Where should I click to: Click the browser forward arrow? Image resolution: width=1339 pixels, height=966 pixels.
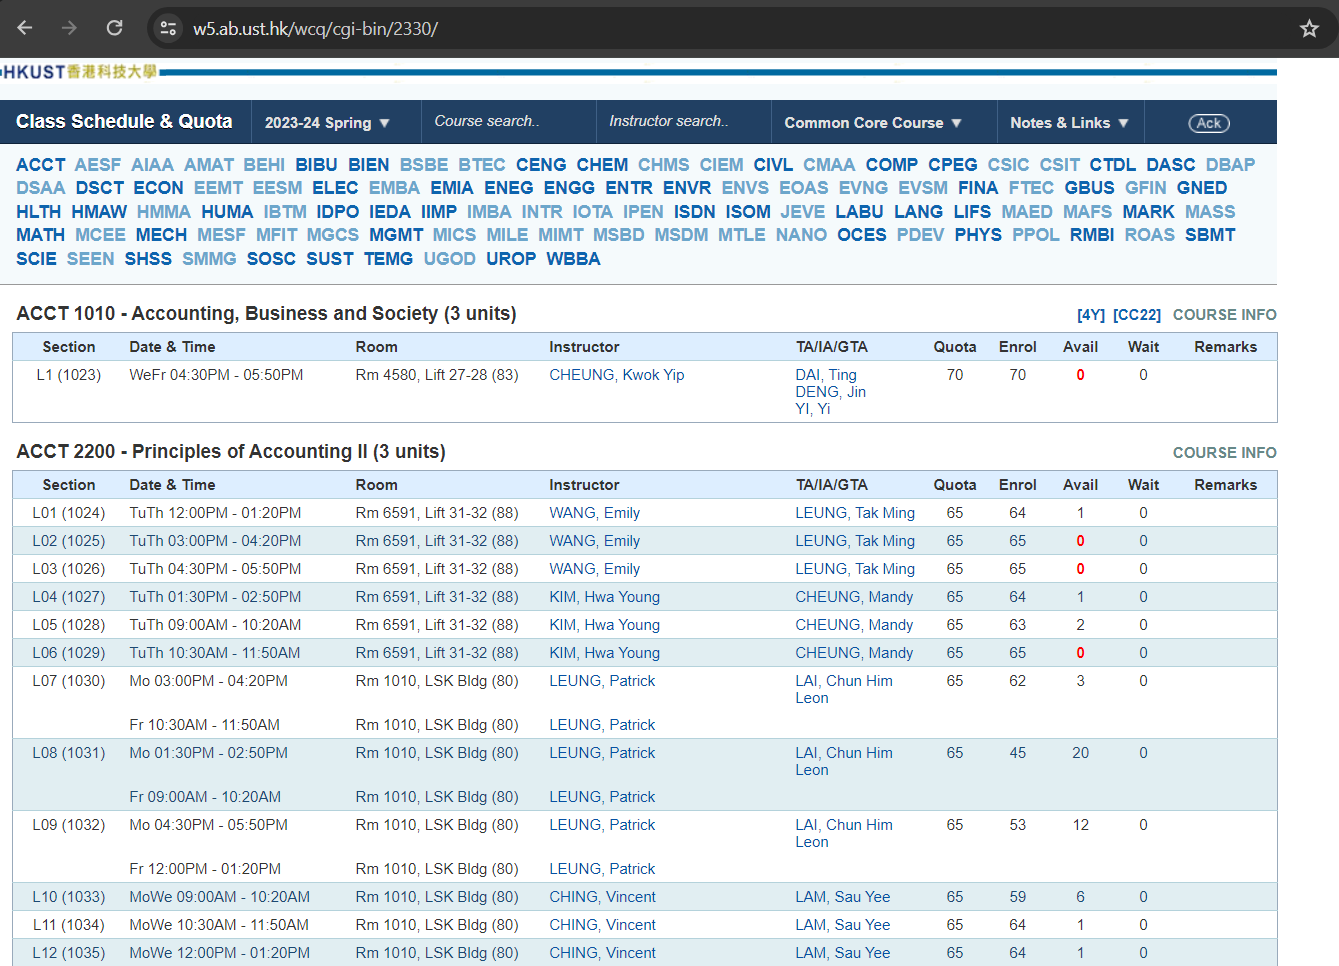pos(69,28)
